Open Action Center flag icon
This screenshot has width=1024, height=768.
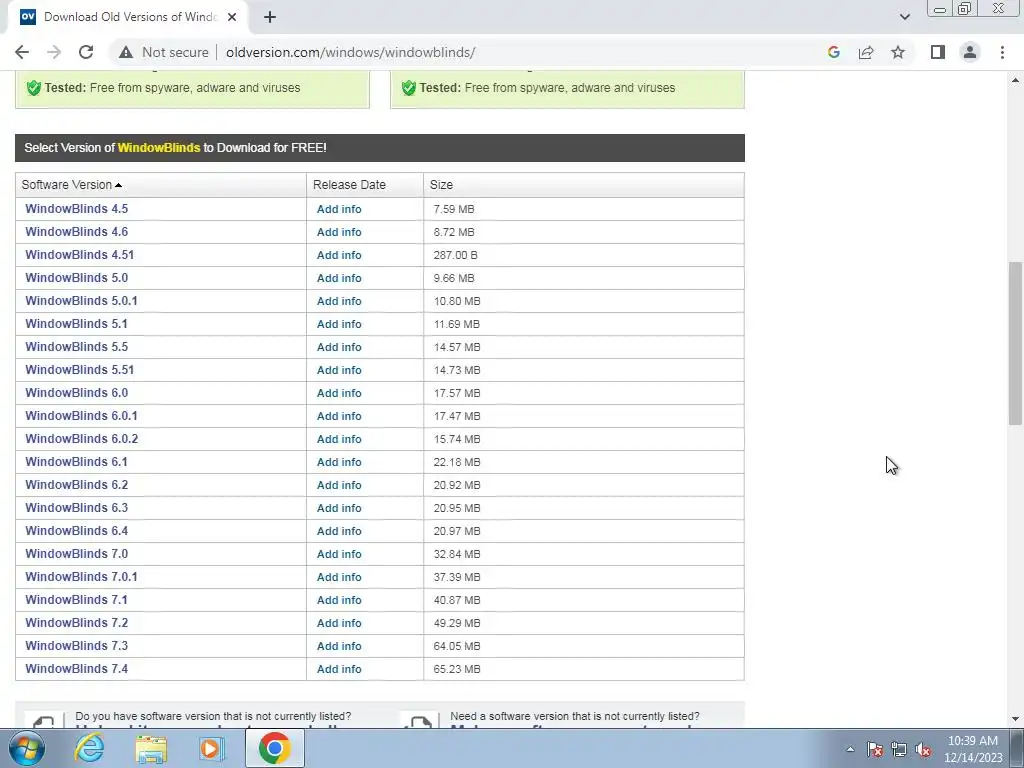click(x=875, y=749)
